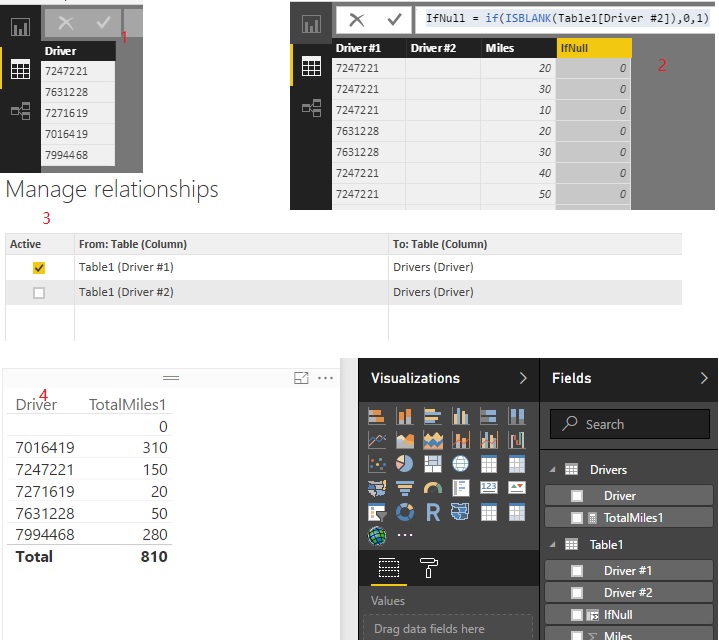Select the clustered column chart visualization
The width and height of the screenshot is (719, 640).
[x=460, y=416]
